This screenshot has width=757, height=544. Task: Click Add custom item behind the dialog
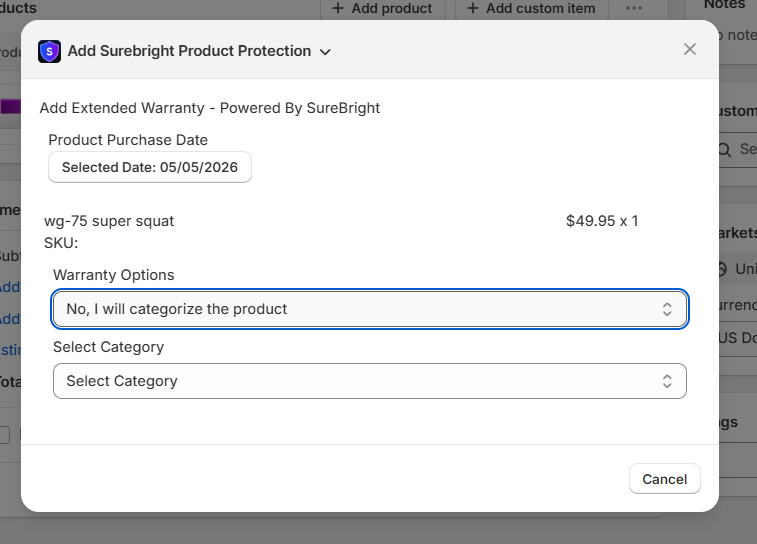point(532,9)
